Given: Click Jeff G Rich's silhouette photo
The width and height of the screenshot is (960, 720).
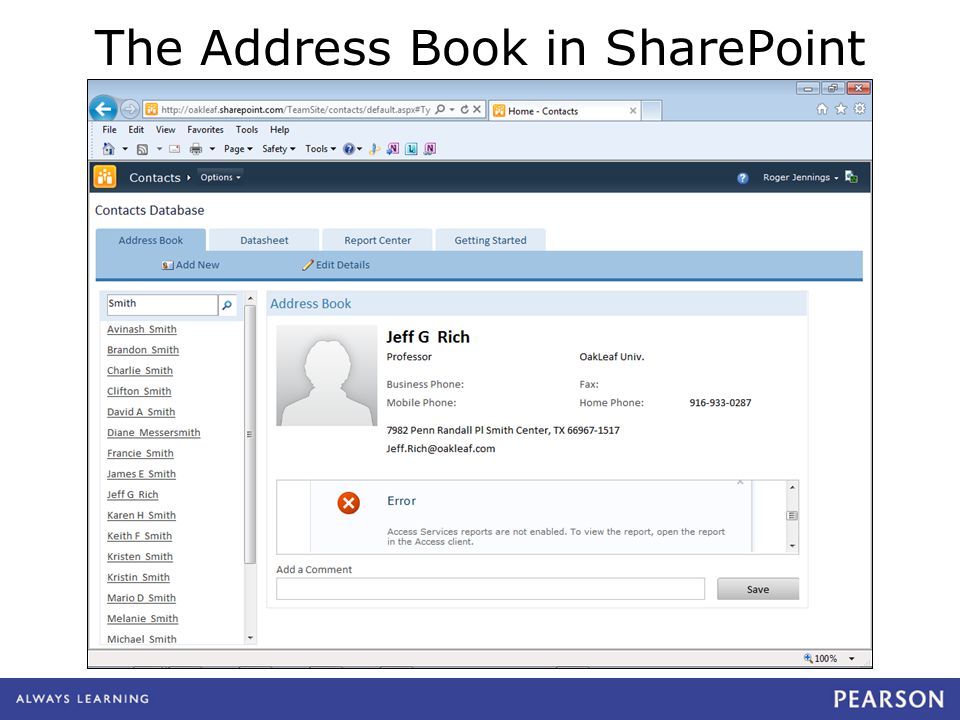Looking at the screenshot, I should tap(327, 375).
